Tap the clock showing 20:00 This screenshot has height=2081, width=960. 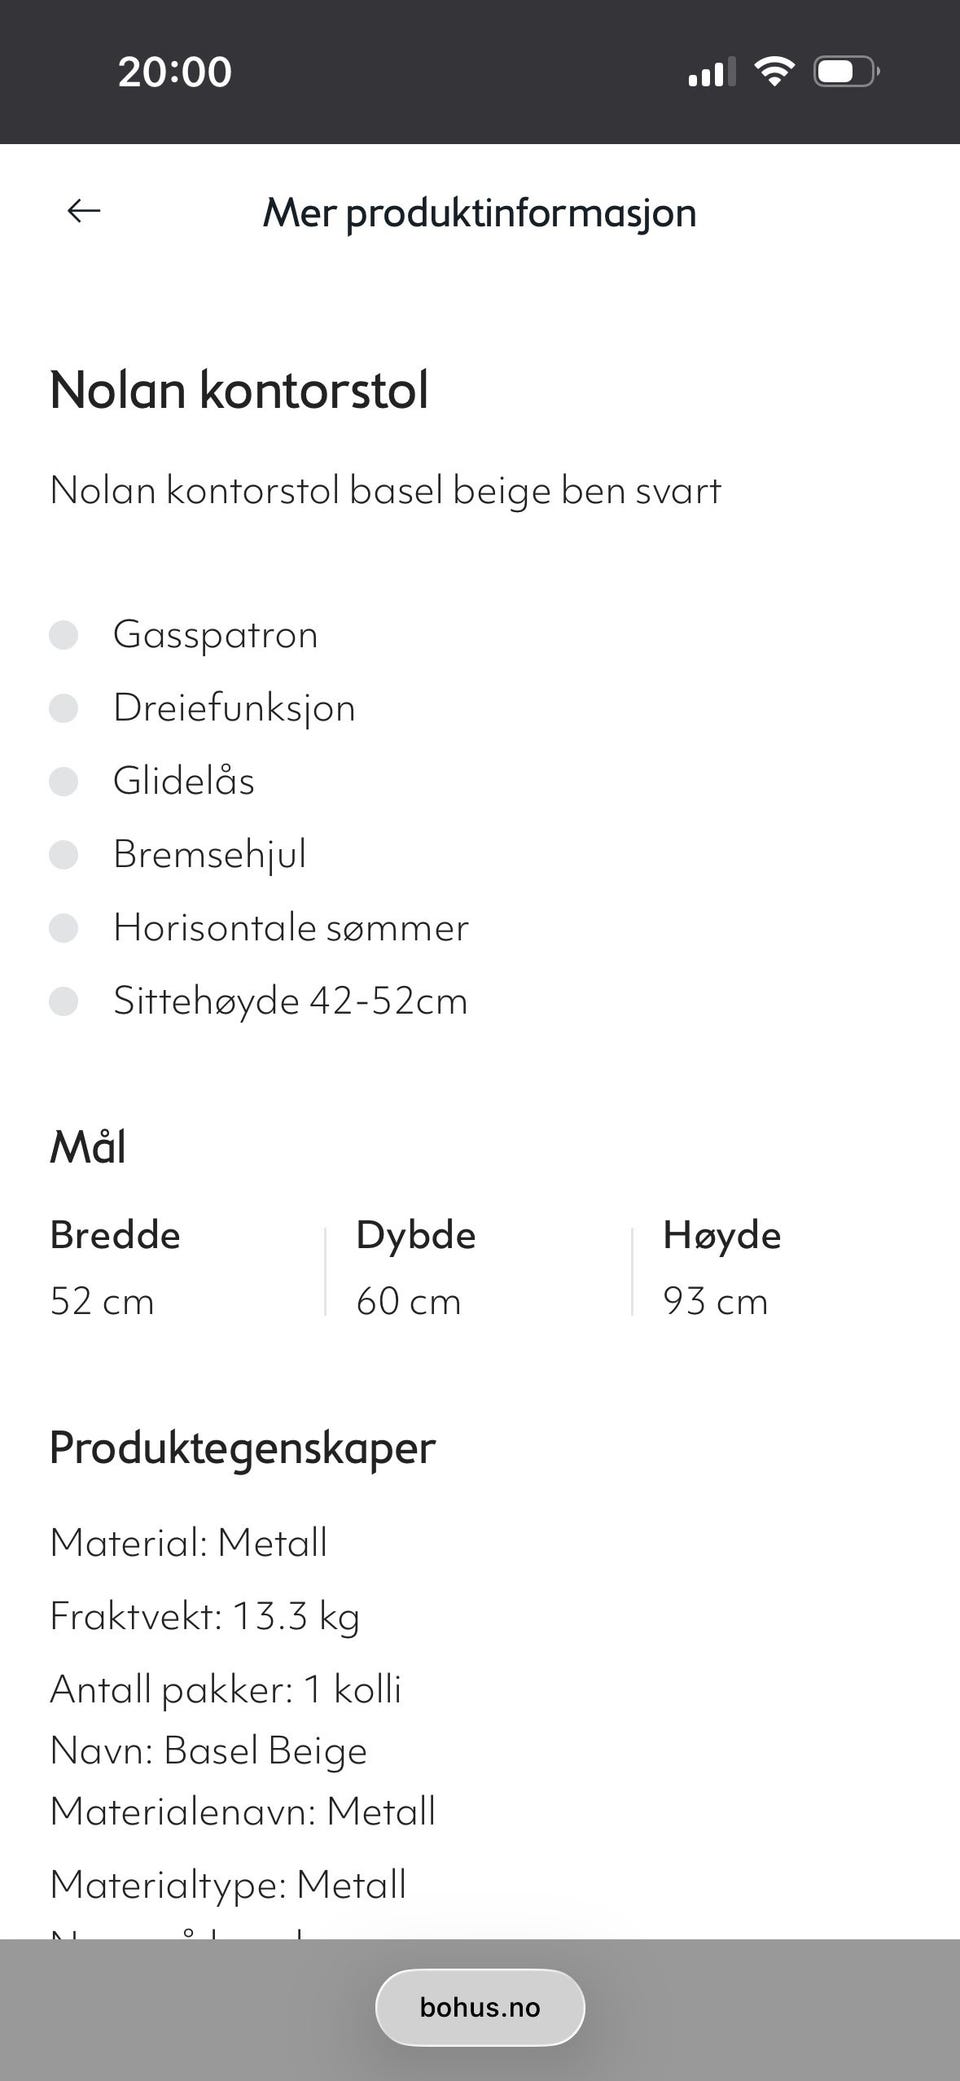[174, 70]
